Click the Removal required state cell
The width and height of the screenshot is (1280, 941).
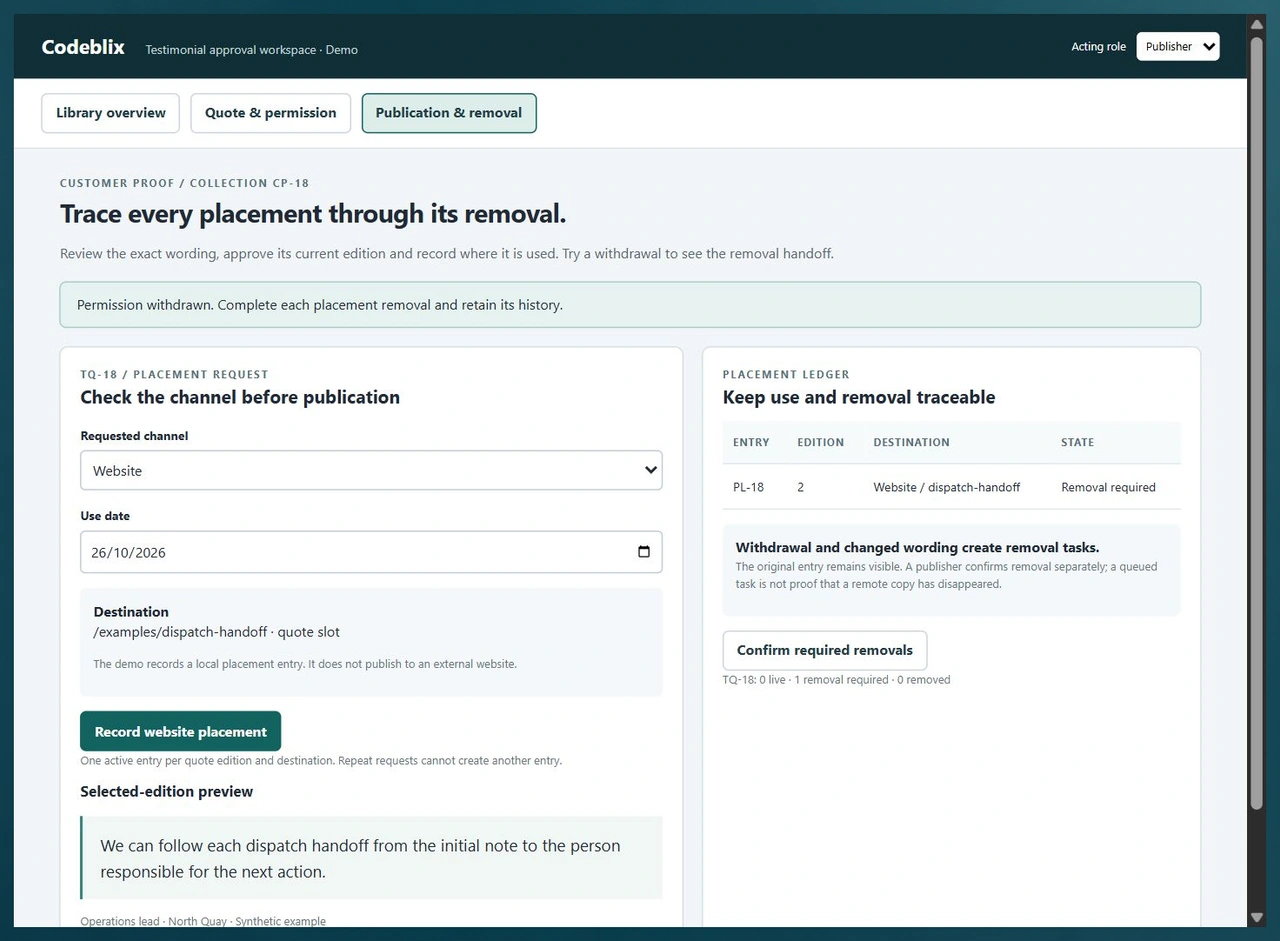pos(1108,487)
